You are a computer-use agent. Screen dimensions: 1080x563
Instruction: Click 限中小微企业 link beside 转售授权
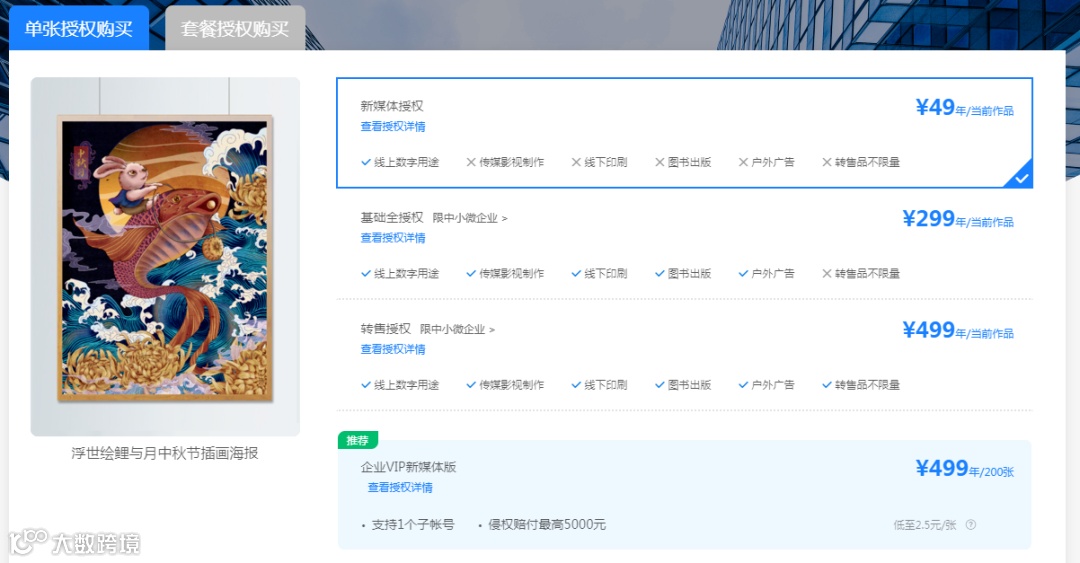tap(457, 329)
